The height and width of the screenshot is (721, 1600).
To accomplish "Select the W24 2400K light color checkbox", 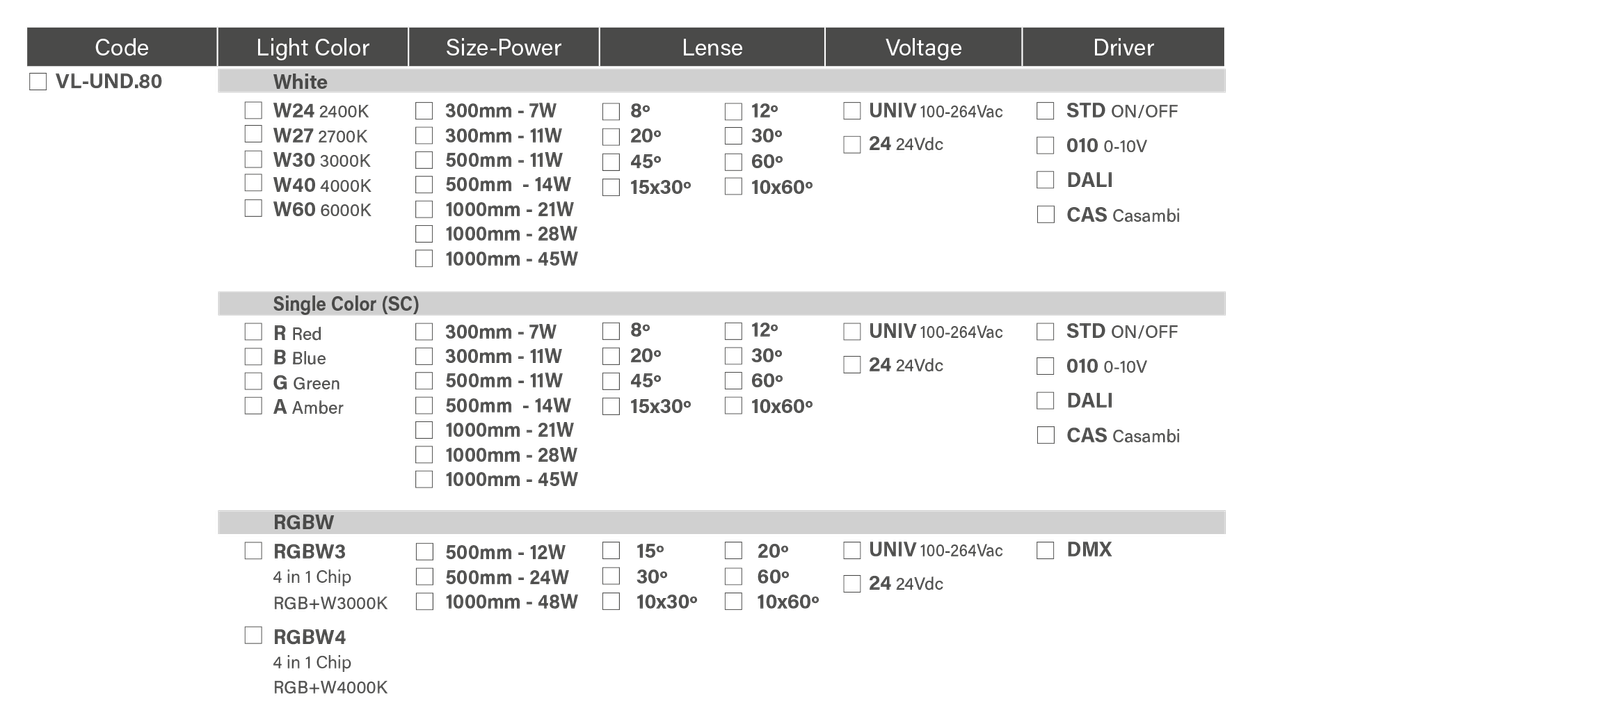I will 254,110.
